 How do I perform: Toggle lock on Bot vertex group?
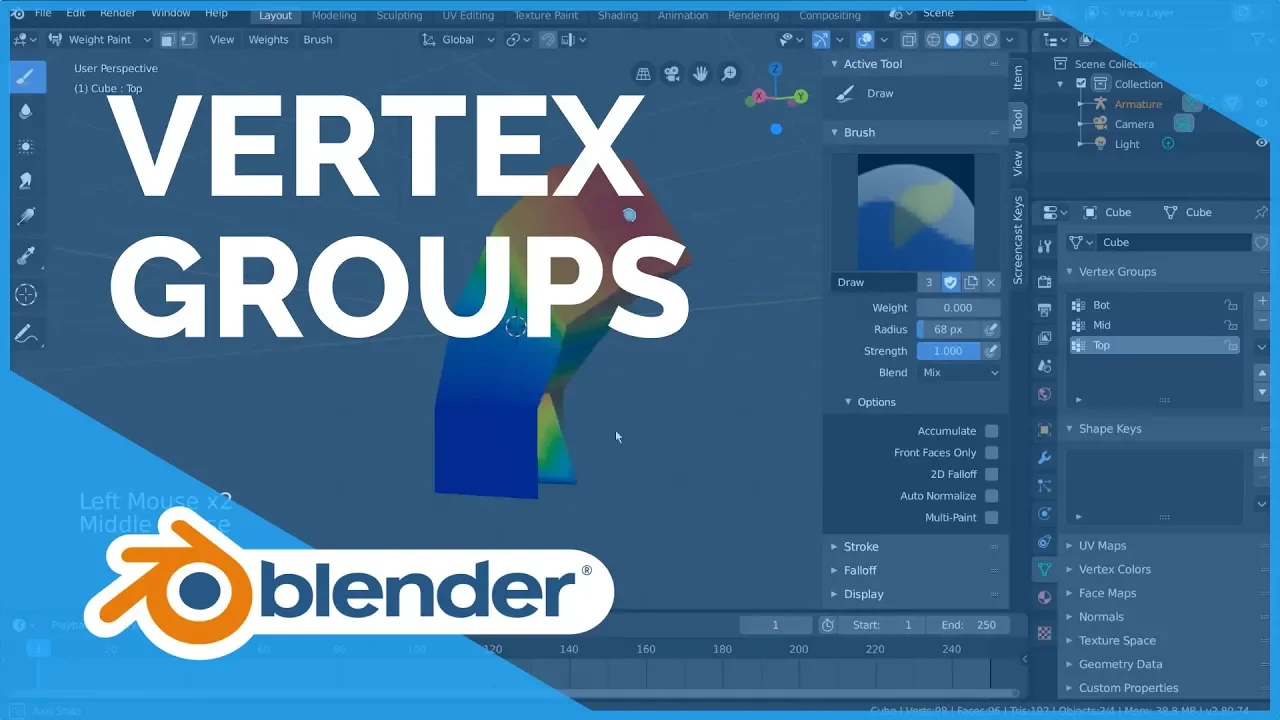coord(1231,305)
